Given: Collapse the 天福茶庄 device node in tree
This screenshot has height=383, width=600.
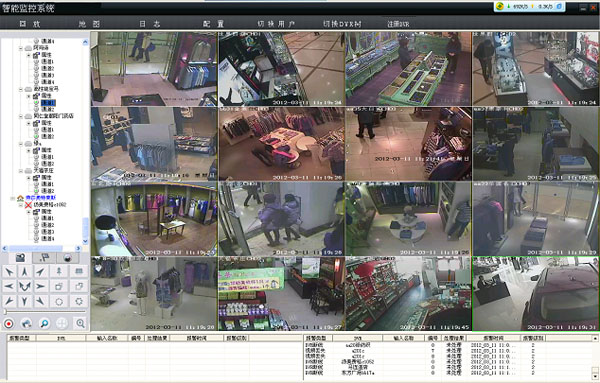Looking at the screenshot, I should [21, 170].
